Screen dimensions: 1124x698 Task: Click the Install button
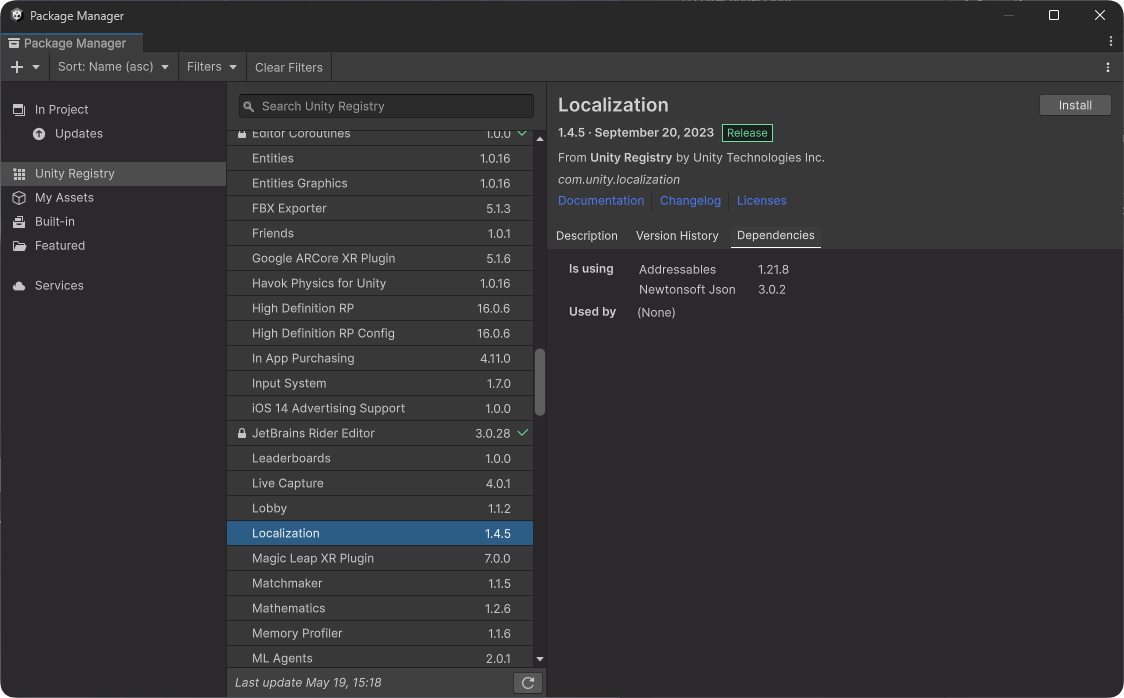(1075, 105)
